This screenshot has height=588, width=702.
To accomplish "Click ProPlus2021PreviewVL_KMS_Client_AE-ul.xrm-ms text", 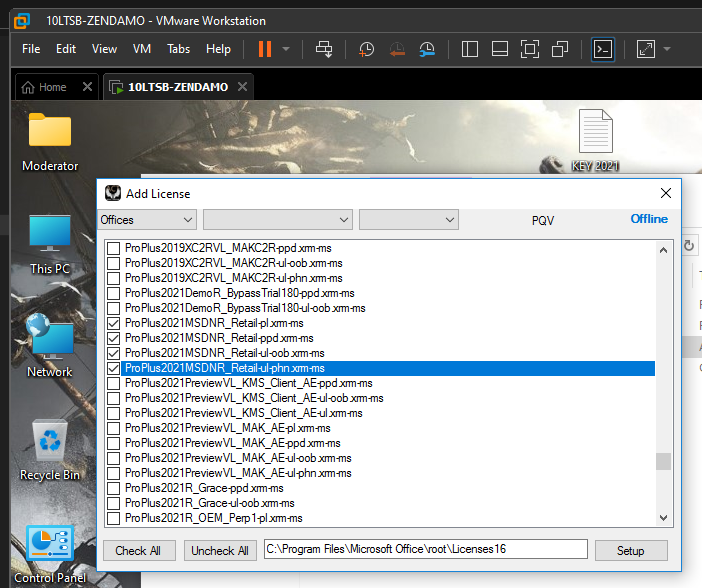I will pyautogui.click(x=244, y=413).
